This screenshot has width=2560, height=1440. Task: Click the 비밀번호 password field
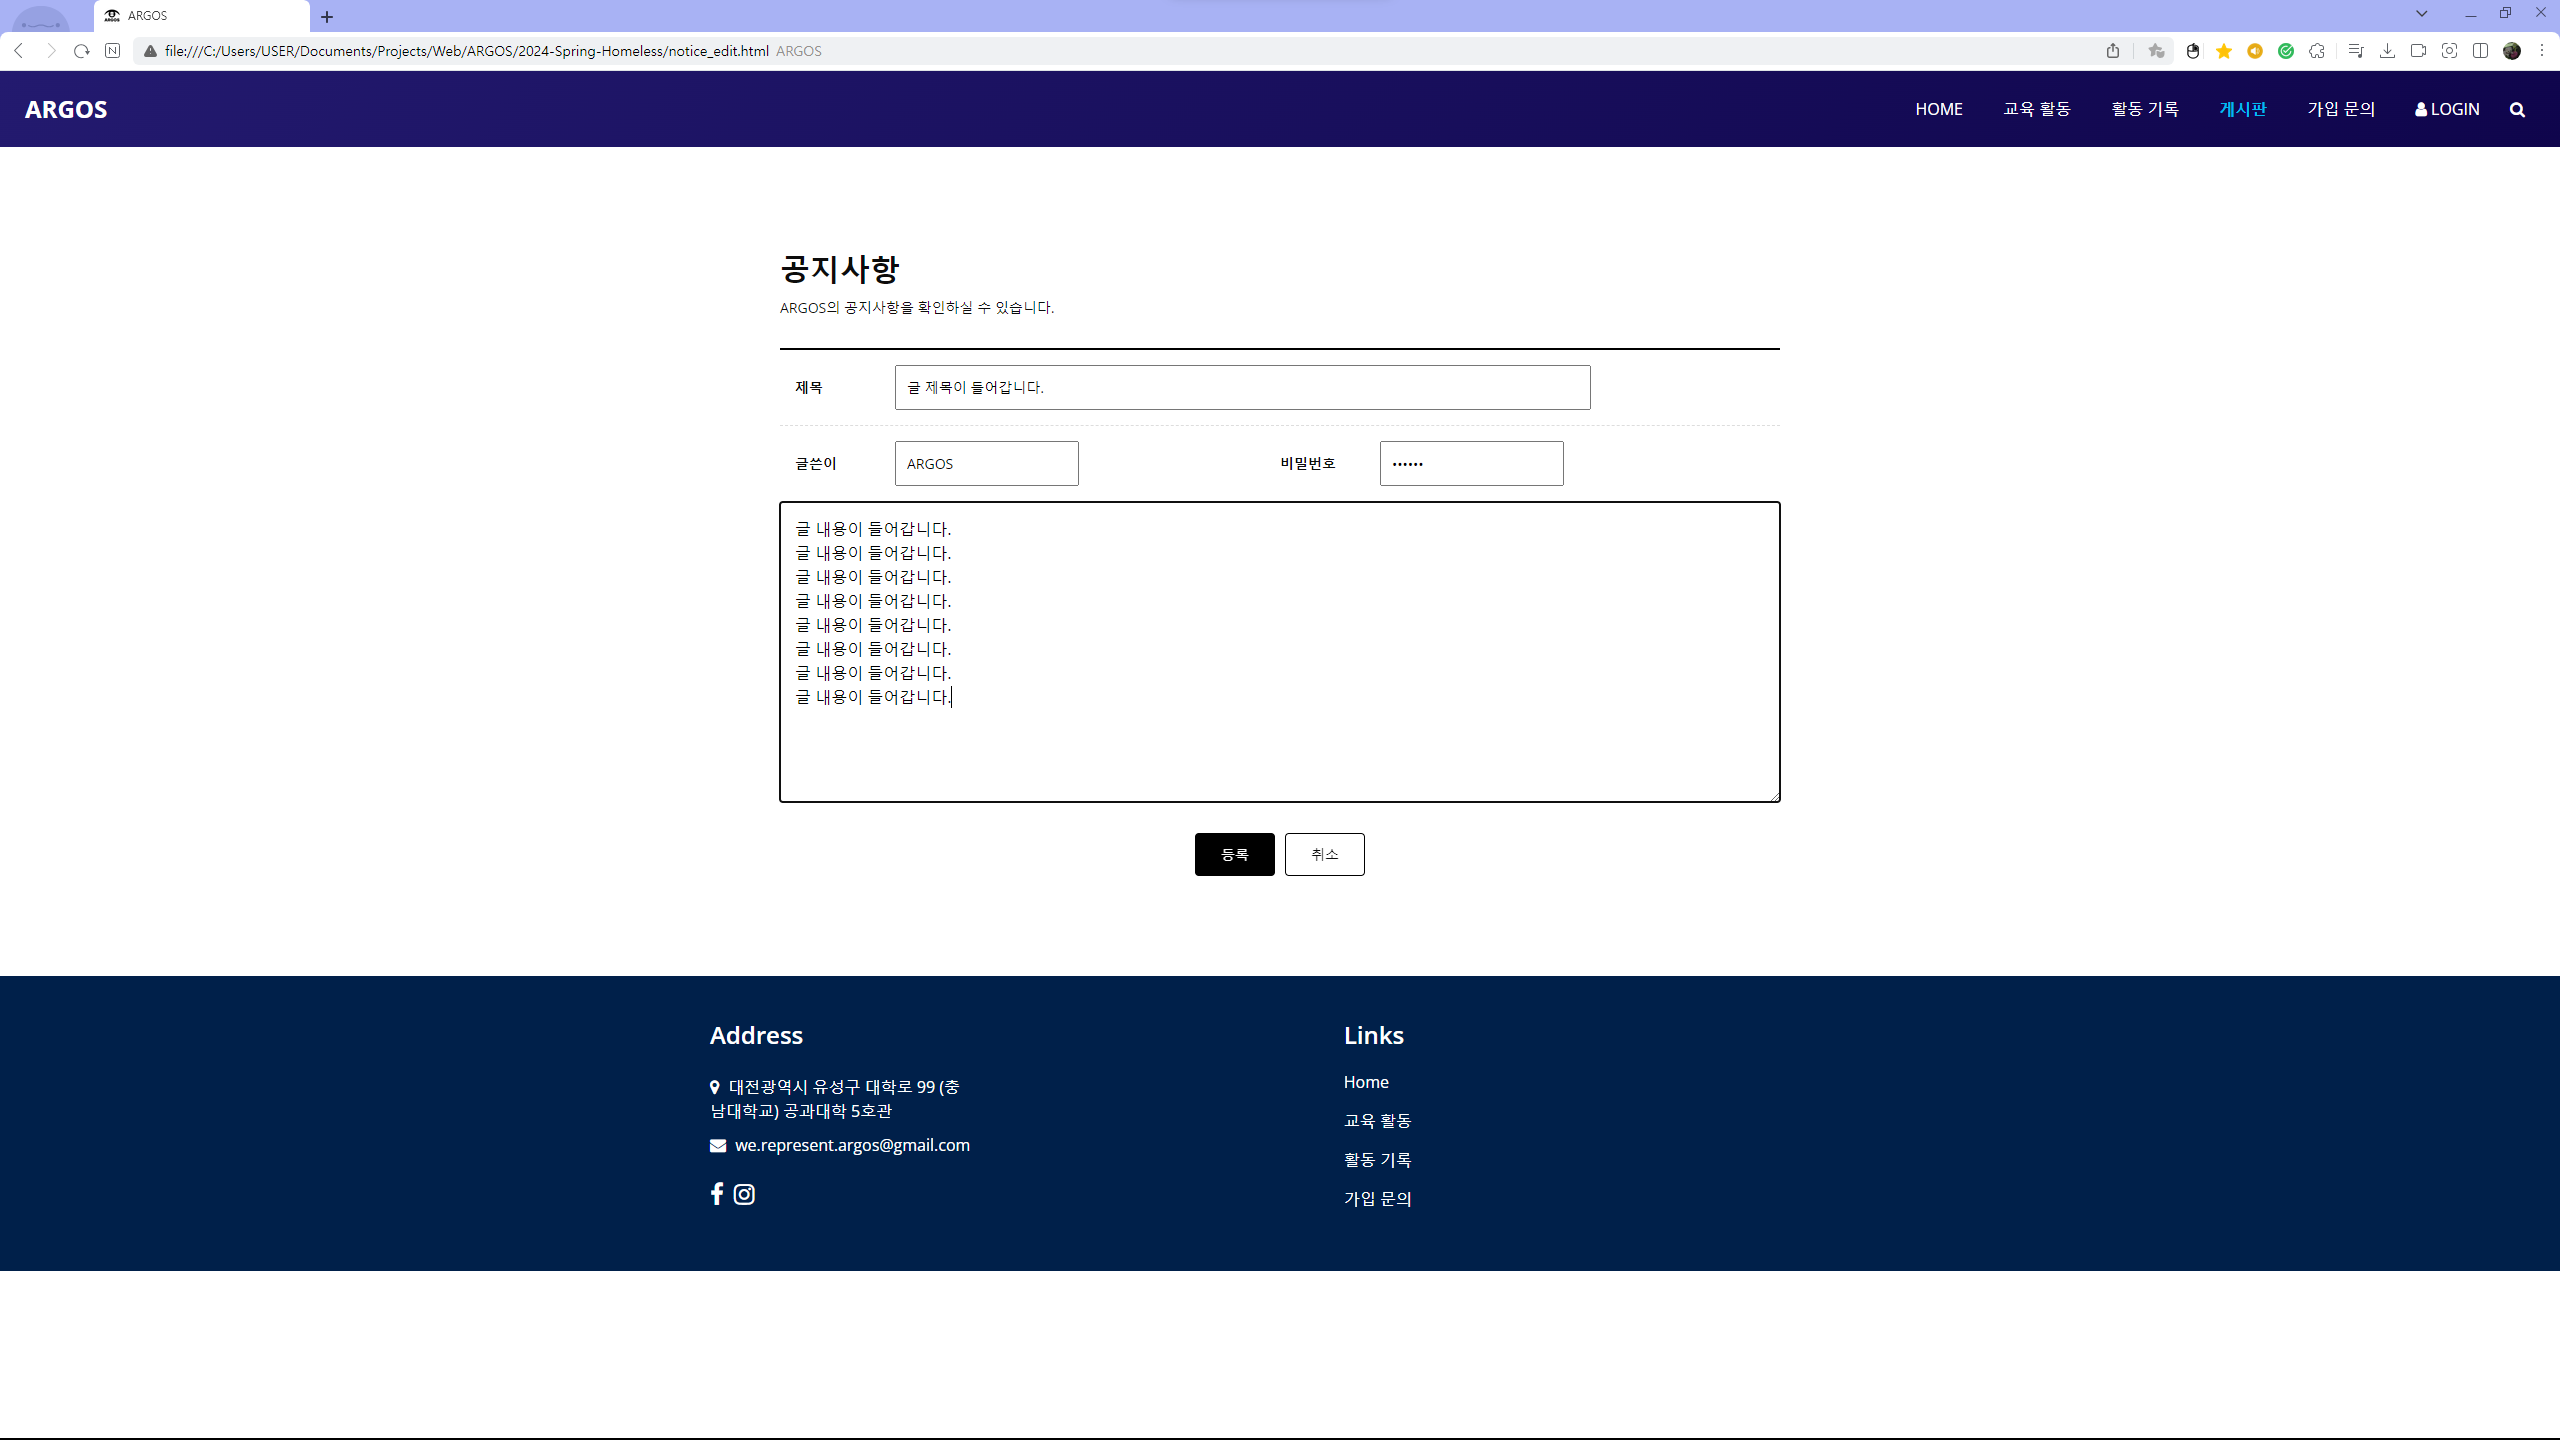(1471, 463)
